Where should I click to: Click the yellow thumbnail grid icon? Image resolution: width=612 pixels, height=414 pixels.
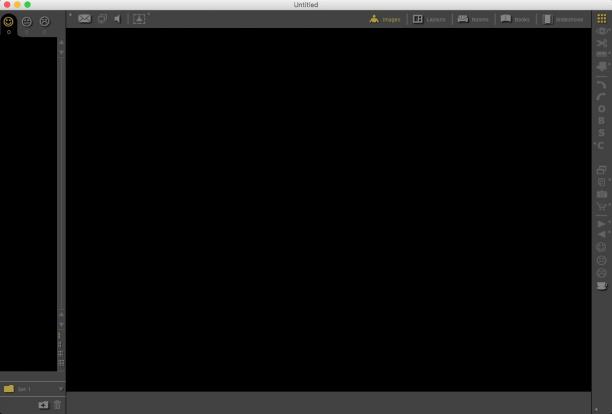pos(601,18)
